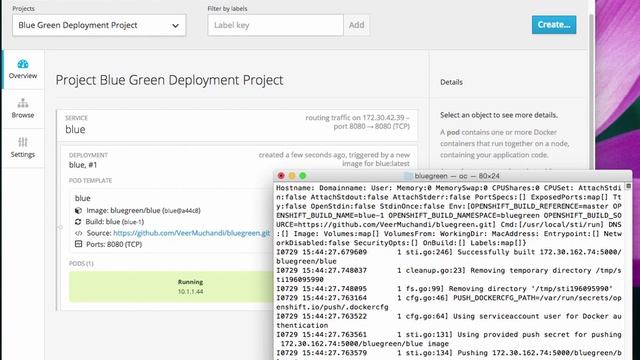Click the Label key input field
This screenshot has width=640, height=360.
point(276,25)
